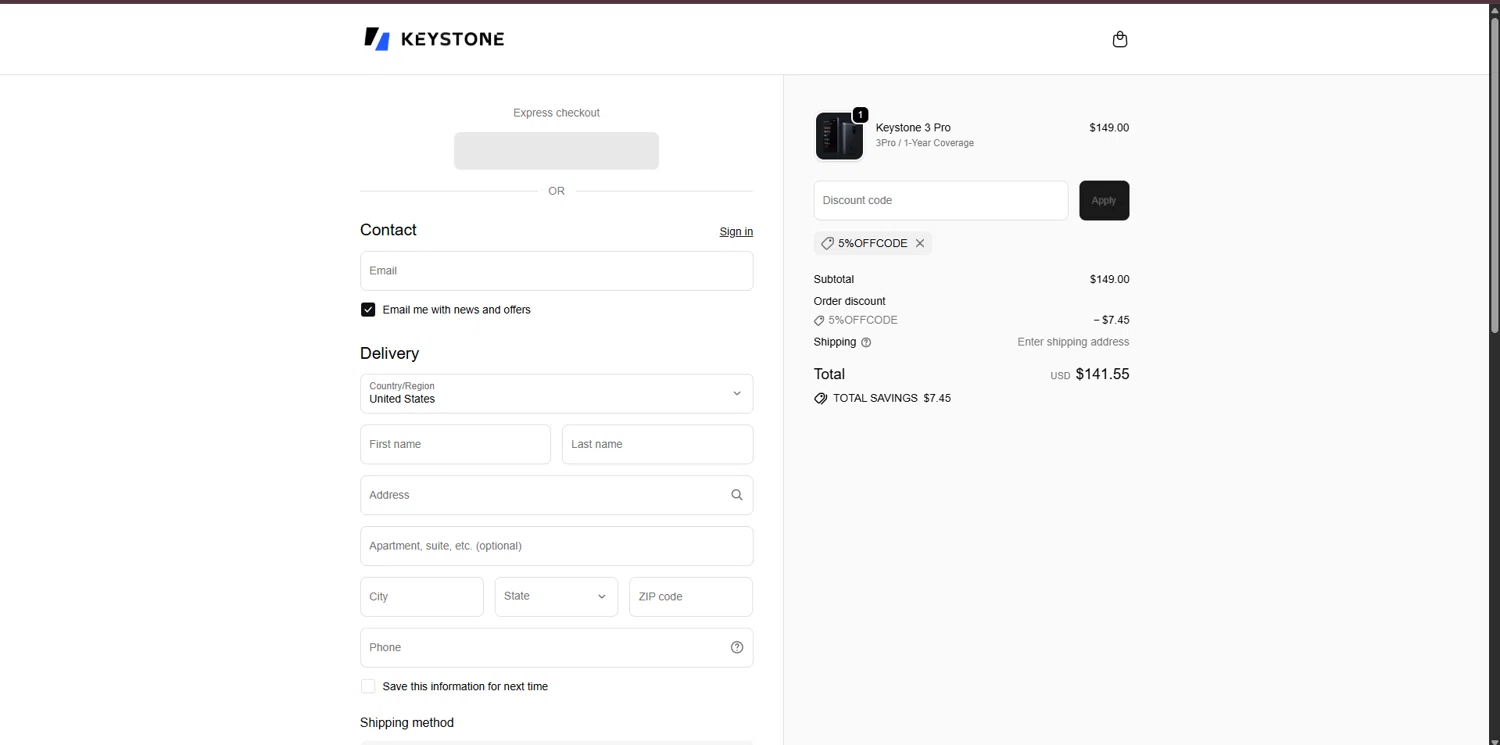
Task: Untick Email me with news and offers
Action: click(368, 310)
